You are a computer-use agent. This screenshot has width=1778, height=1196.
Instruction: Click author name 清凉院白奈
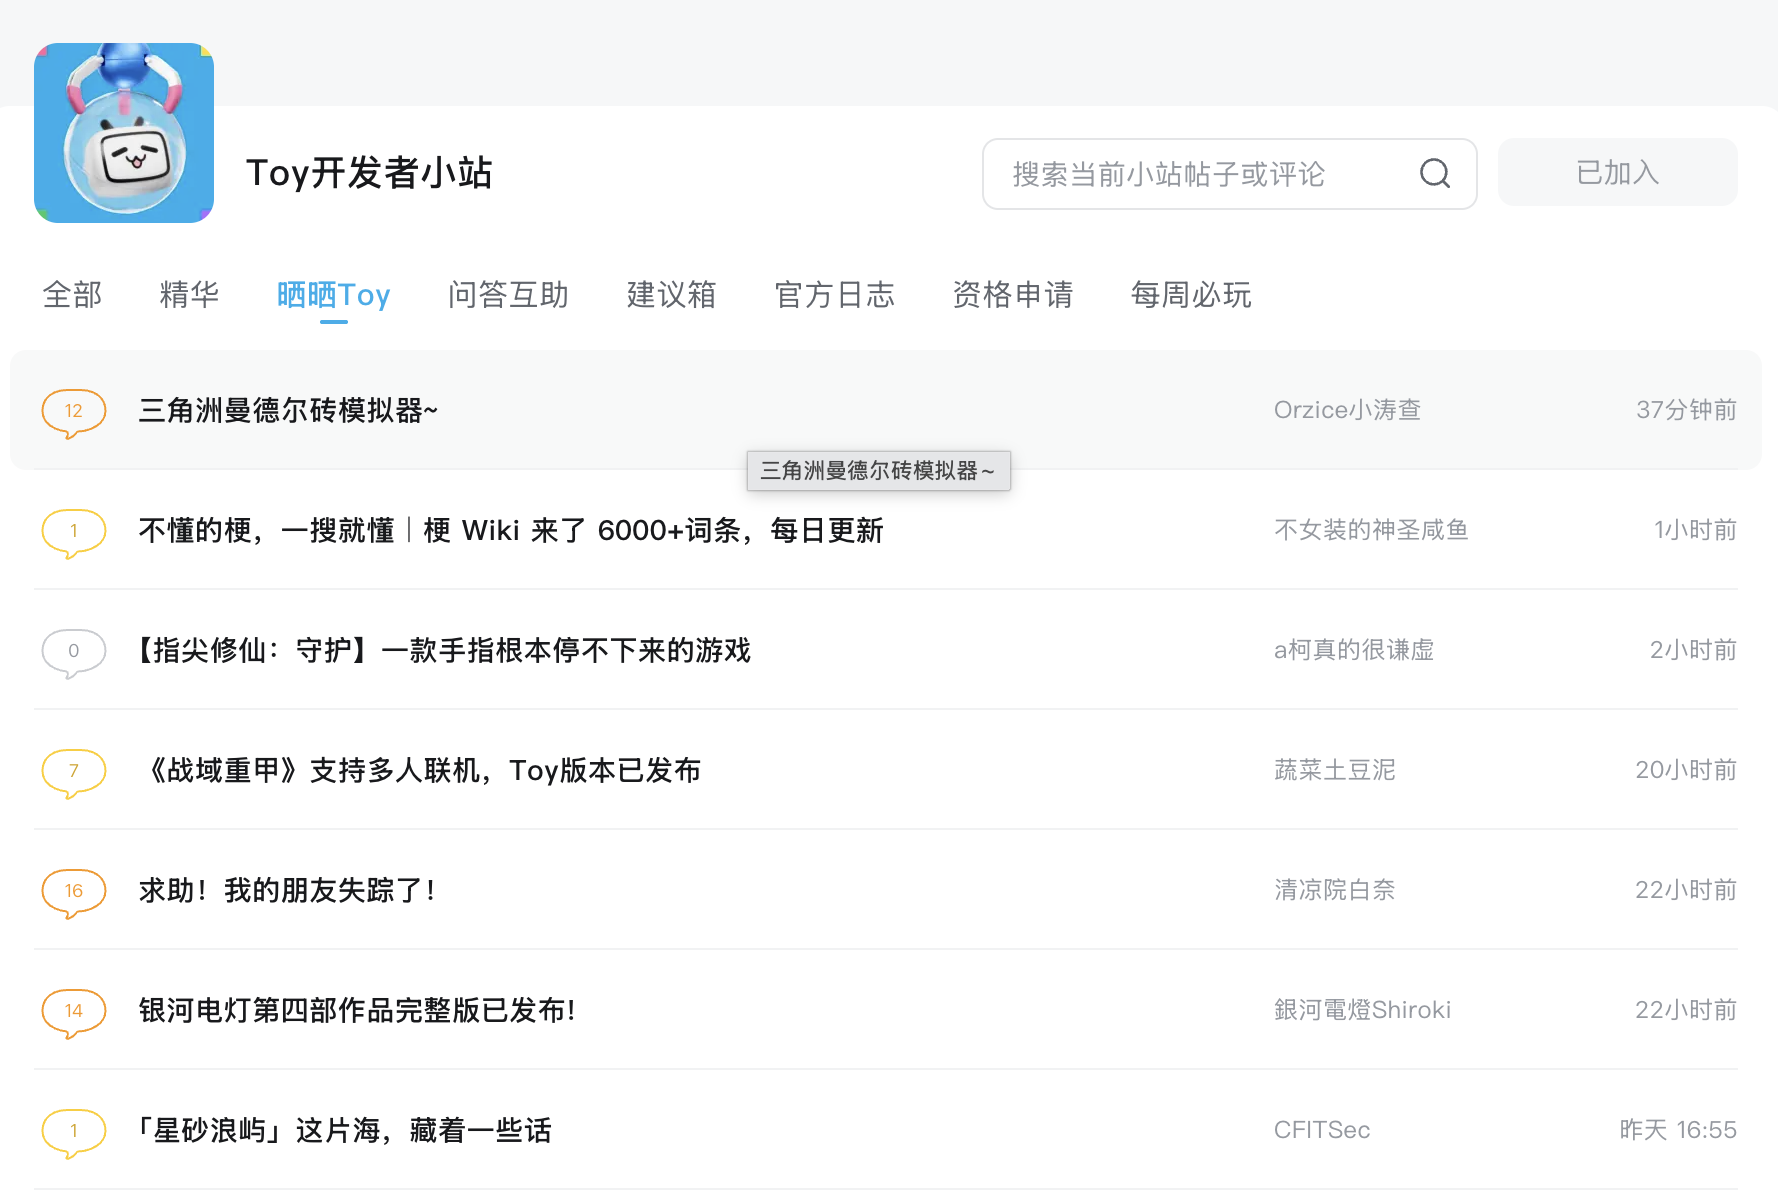click(x=1334, y=890)
